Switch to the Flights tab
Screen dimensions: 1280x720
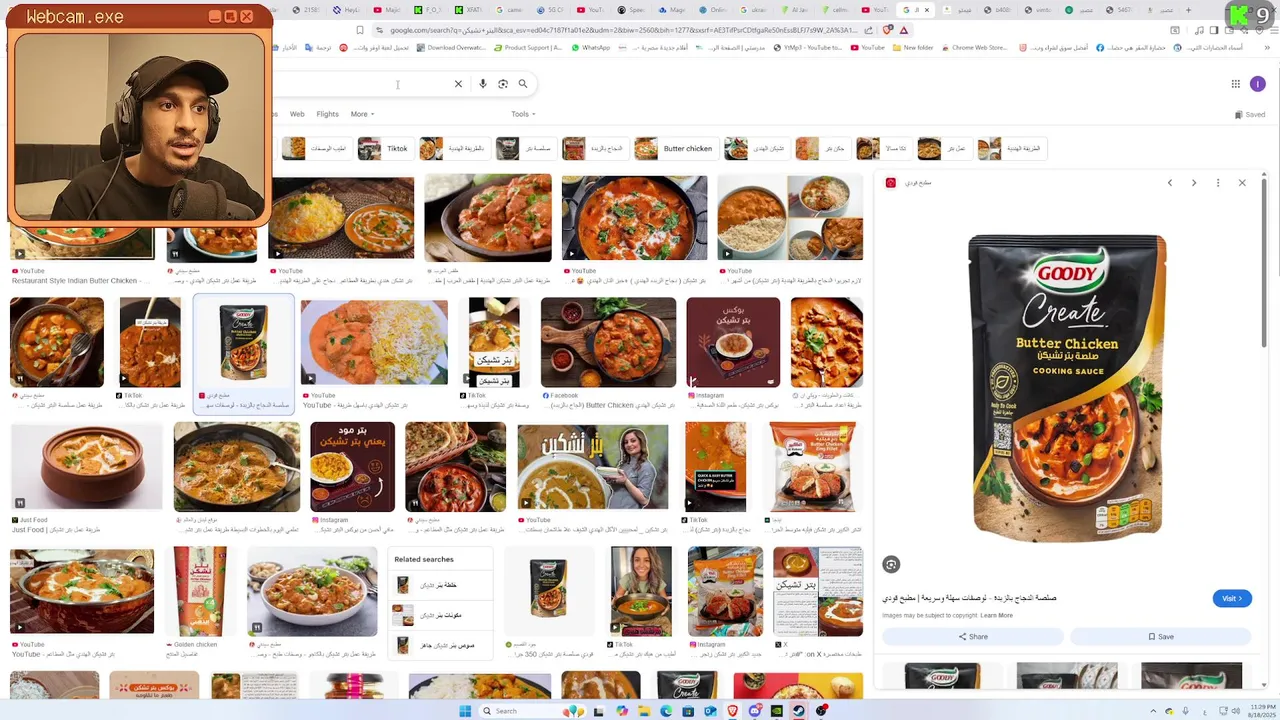click(x=327, y=114)
